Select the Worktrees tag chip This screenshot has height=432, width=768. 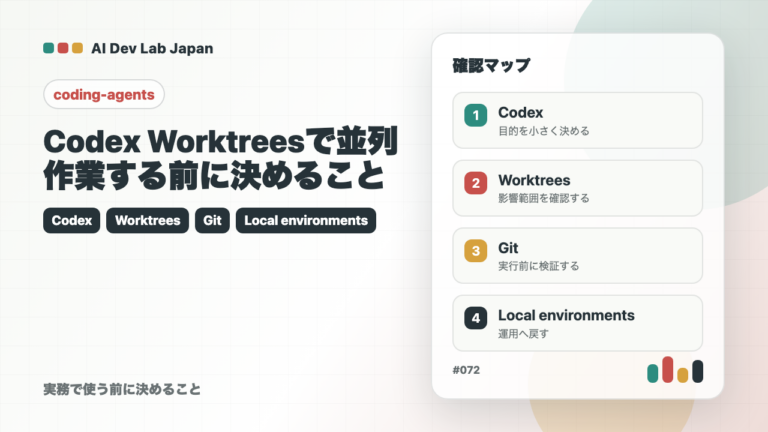point(147,220)
